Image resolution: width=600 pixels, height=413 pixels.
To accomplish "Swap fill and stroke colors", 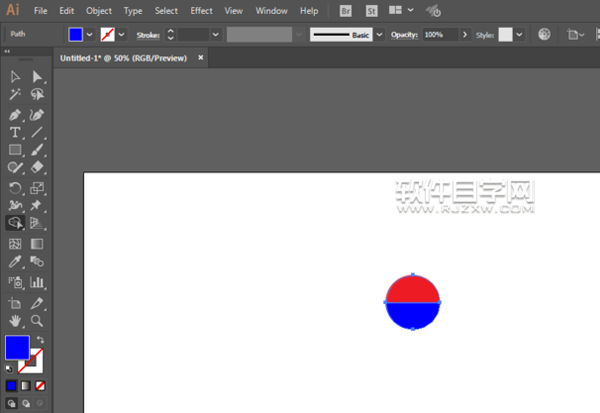I will [41, 340].
